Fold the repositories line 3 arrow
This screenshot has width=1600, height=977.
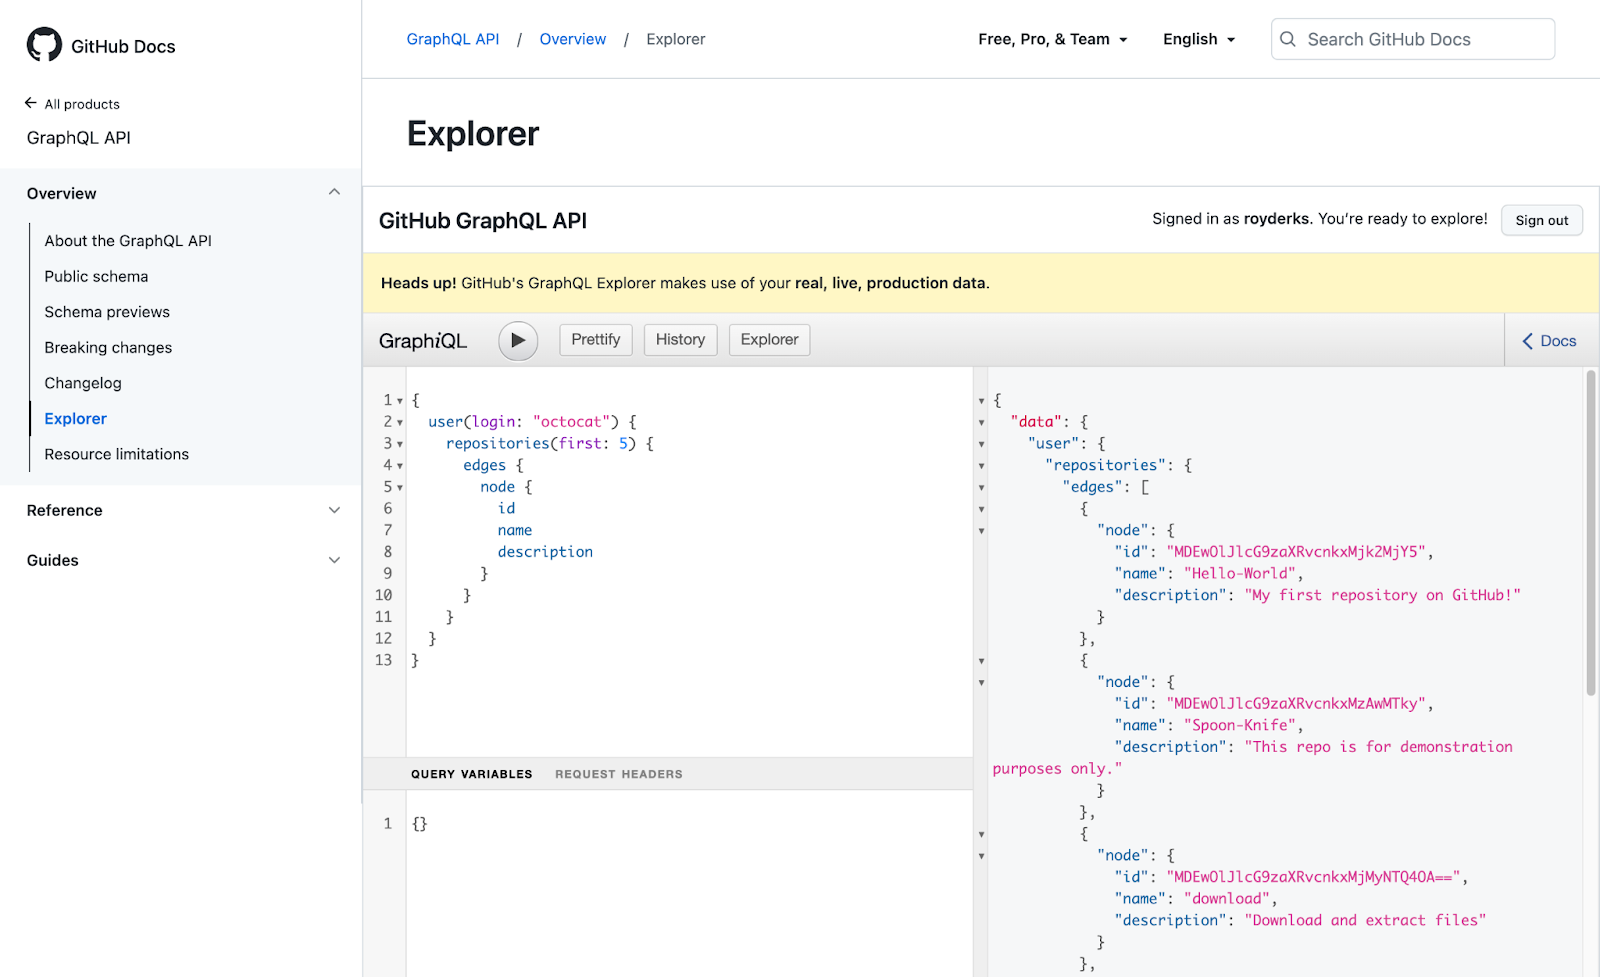tap(400, 444)
